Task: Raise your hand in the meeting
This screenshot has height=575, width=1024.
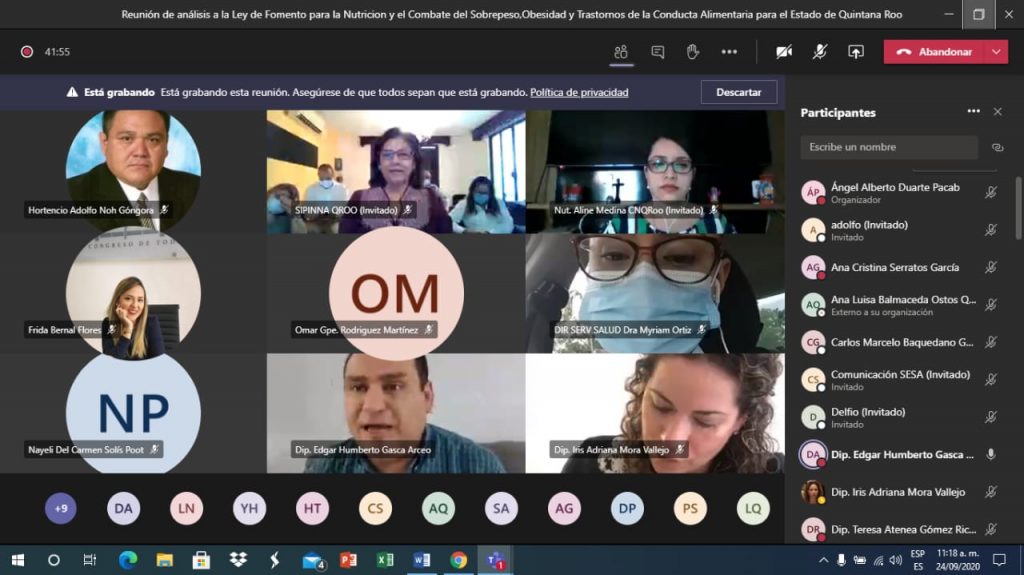Action: (692, 52)
